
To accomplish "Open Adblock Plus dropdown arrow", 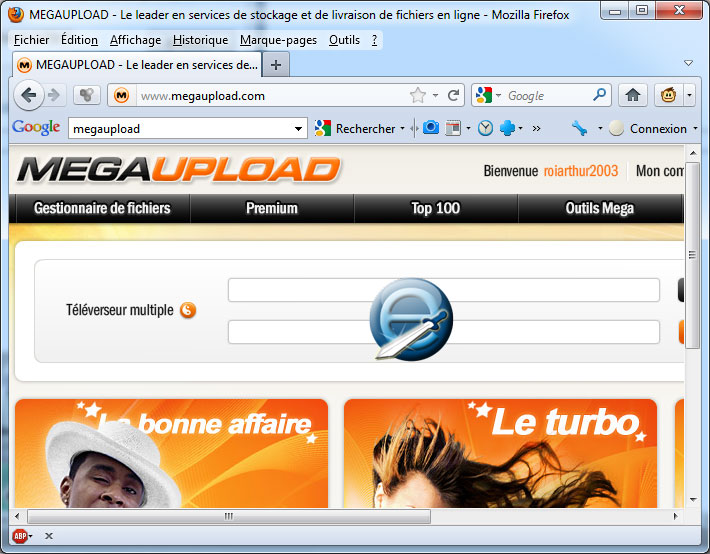I will [30, 536].
